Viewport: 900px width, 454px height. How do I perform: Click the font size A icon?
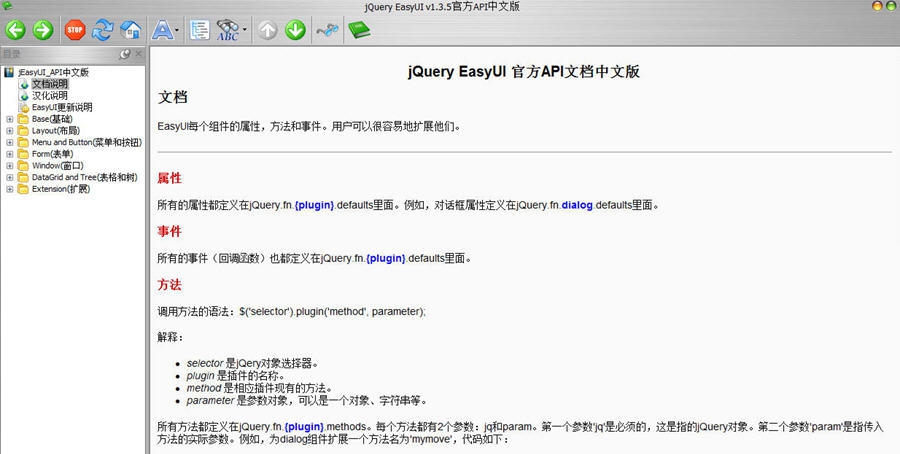click(162, 30)
